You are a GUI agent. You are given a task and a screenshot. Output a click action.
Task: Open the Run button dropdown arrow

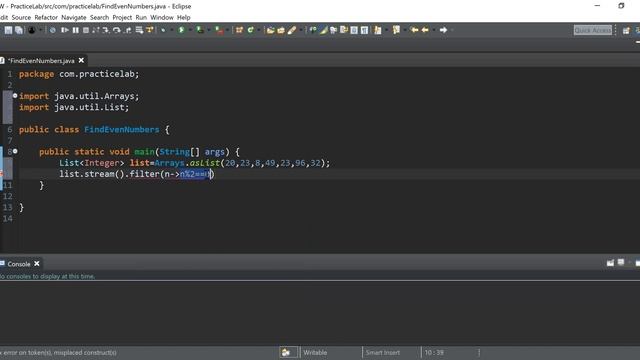(x=190, y=30)
